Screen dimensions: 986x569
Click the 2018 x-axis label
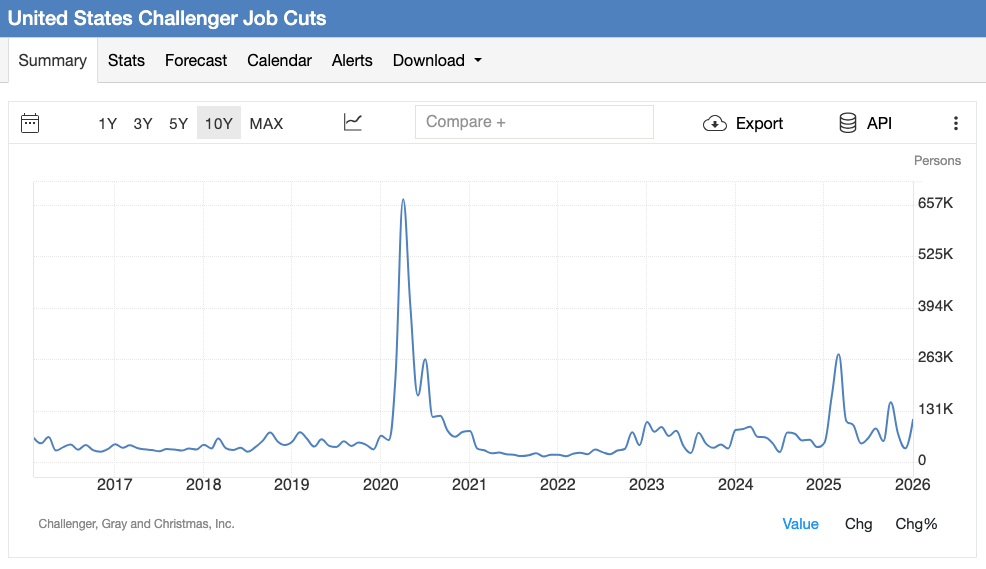(203, 485)
